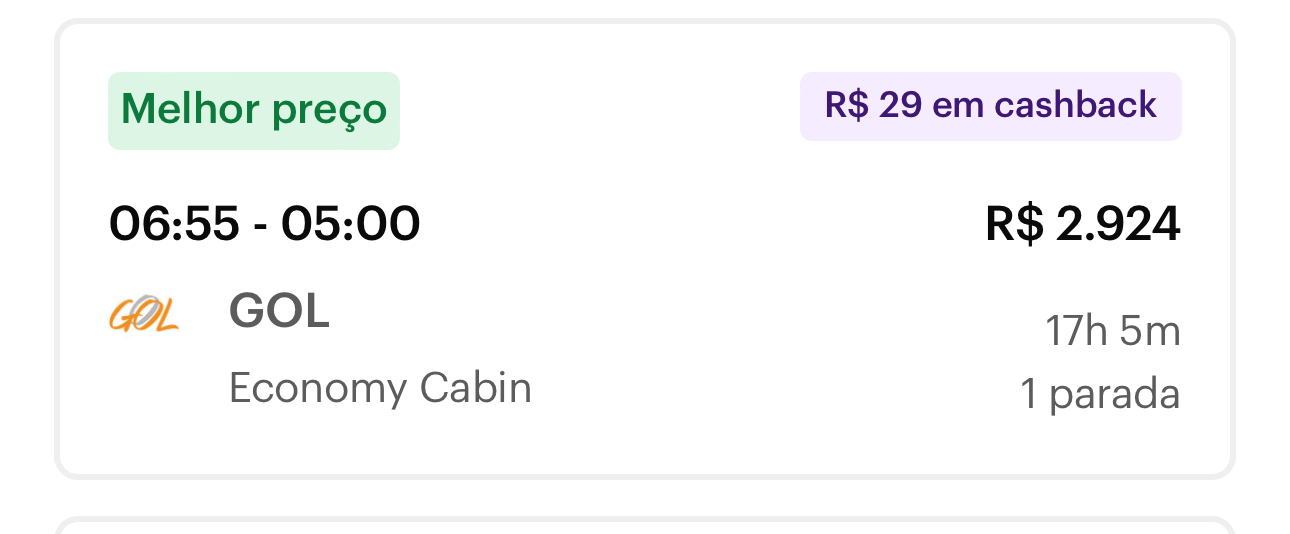Open the R$ 29 em cashback tag

(990, 106)
